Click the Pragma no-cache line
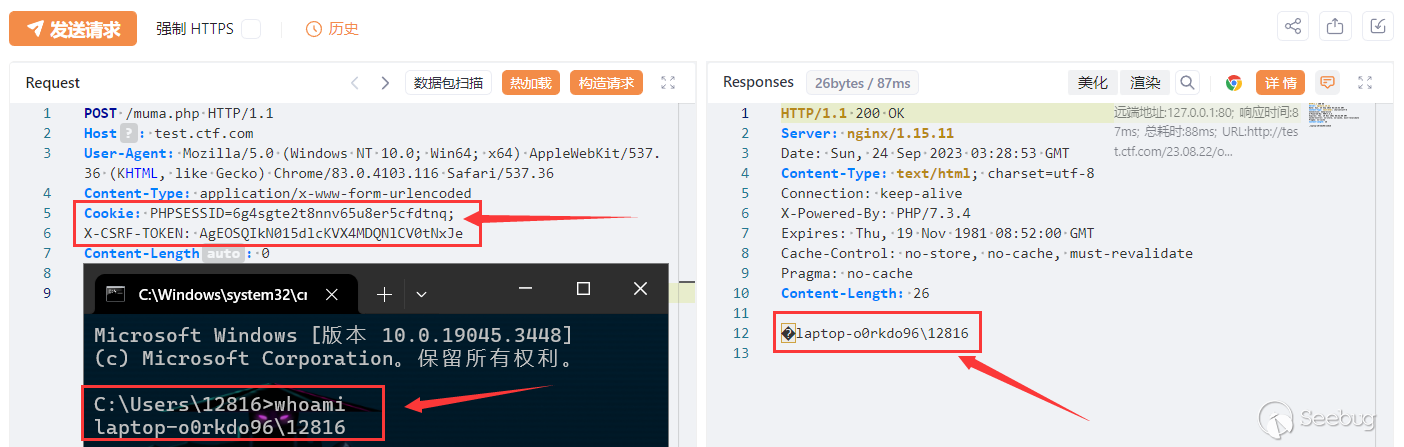 point(846,273)
